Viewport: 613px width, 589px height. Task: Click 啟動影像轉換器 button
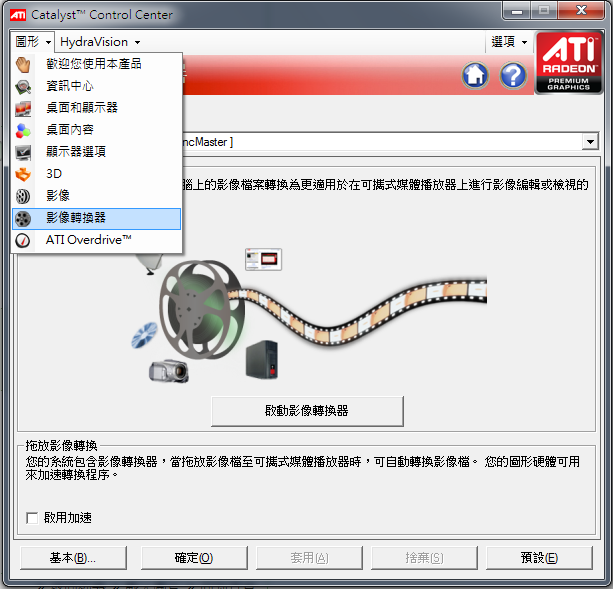tap(307, 411)
